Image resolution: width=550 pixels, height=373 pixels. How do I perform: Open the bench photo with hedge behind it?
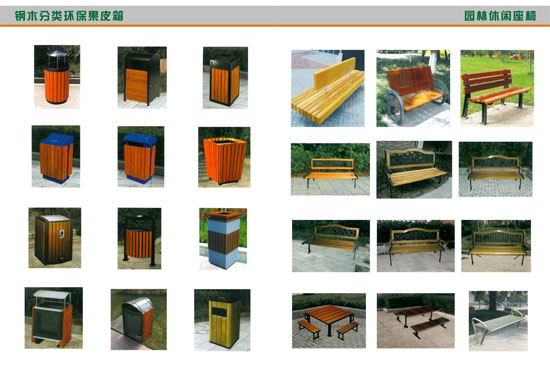coord(330,169)
